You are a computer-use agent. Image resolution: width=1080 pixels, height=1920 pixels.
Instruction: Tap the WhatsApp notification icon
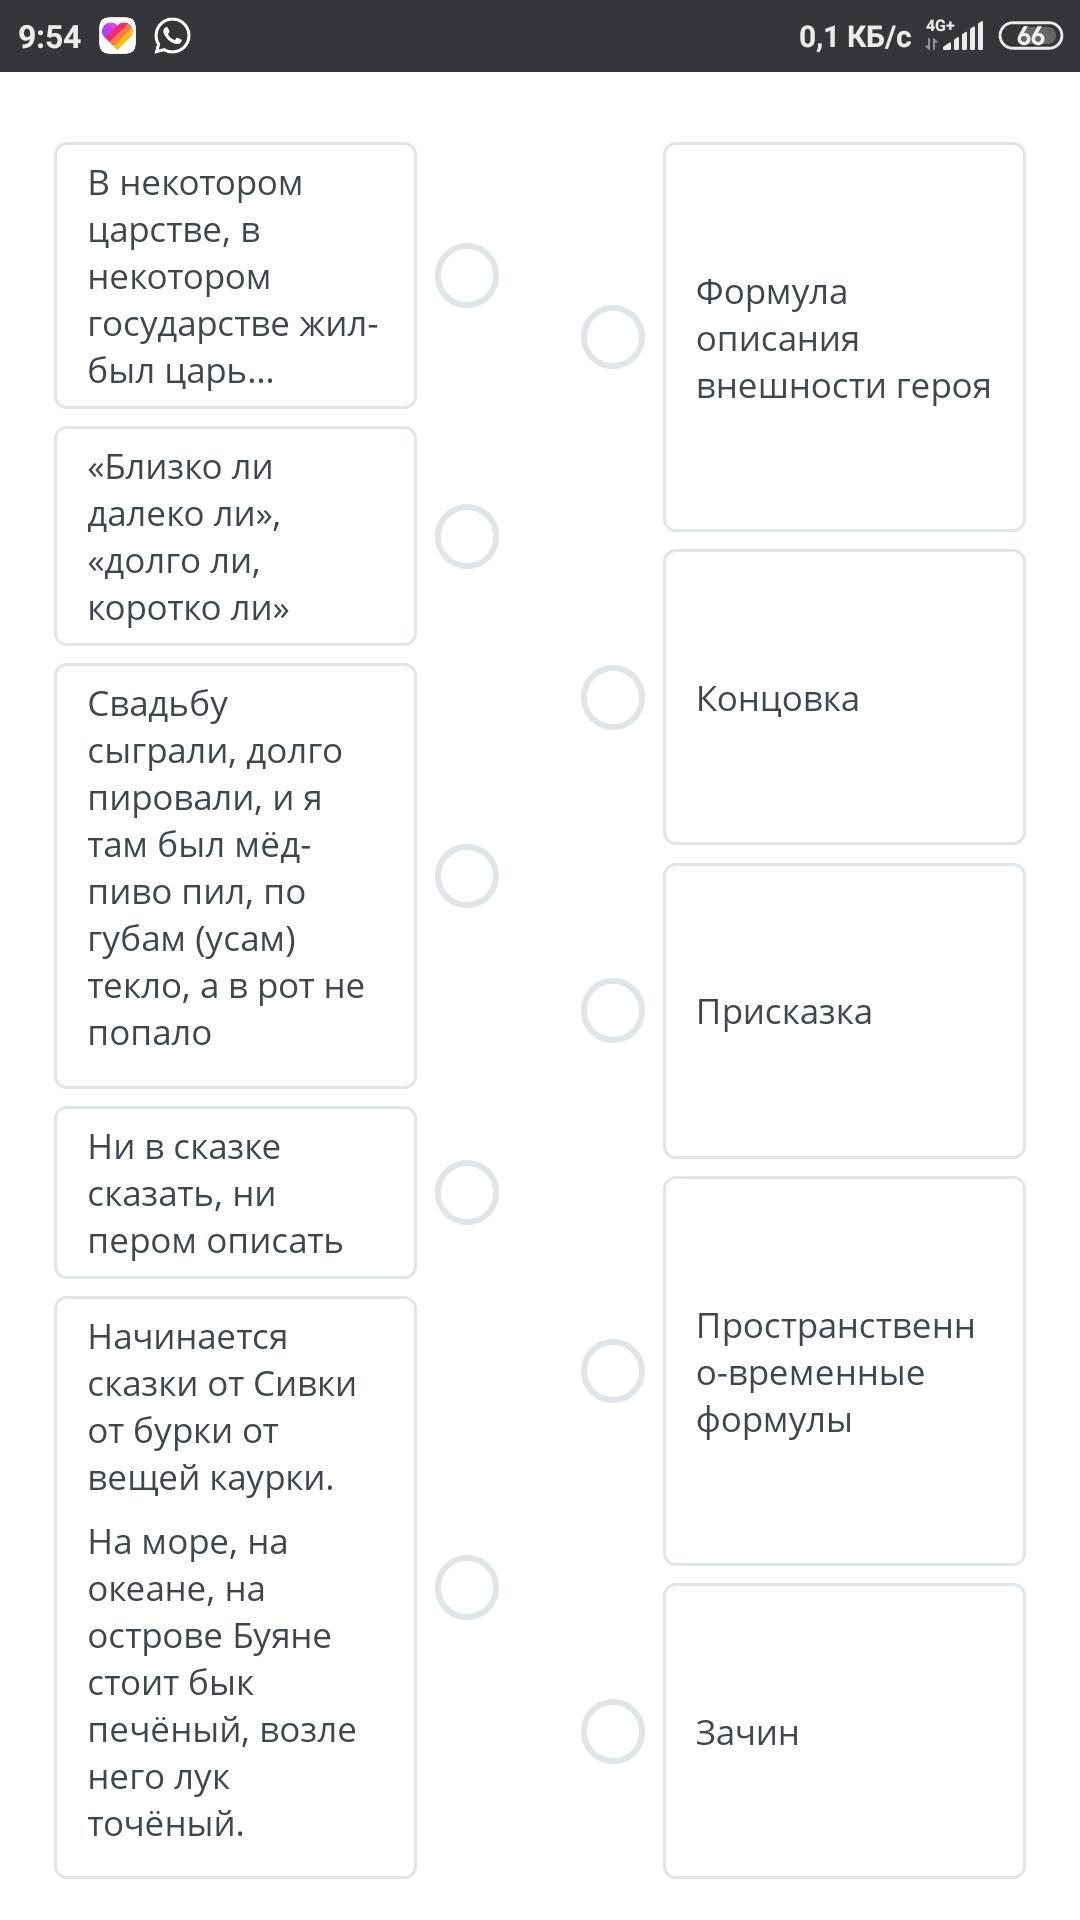172,36
